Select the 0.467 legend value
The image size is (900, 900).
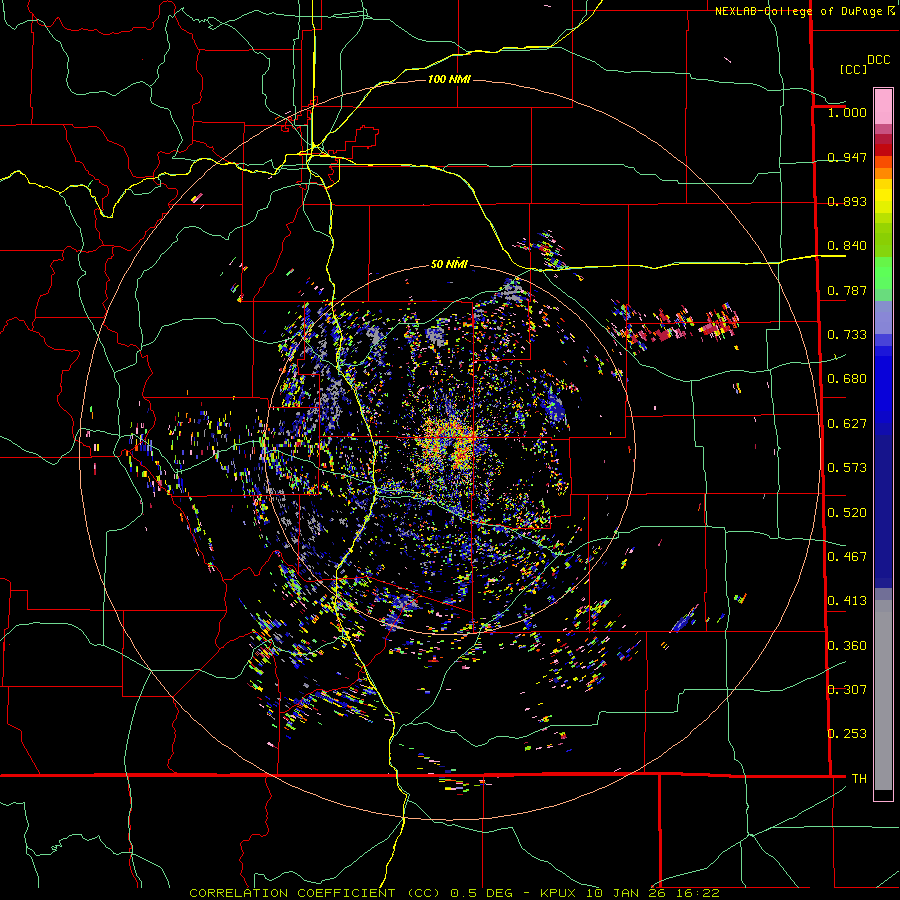[847, 557]
